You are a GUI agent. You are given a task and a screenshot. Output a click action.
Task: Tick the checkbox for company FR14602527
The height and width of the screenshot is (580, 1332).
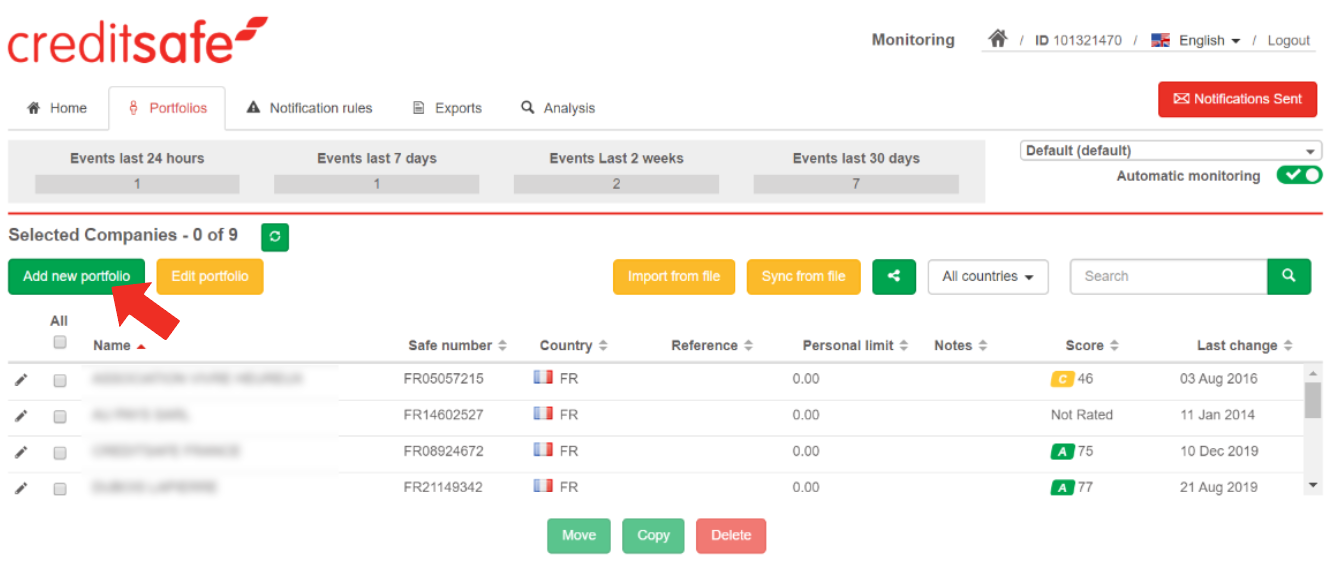60,416
